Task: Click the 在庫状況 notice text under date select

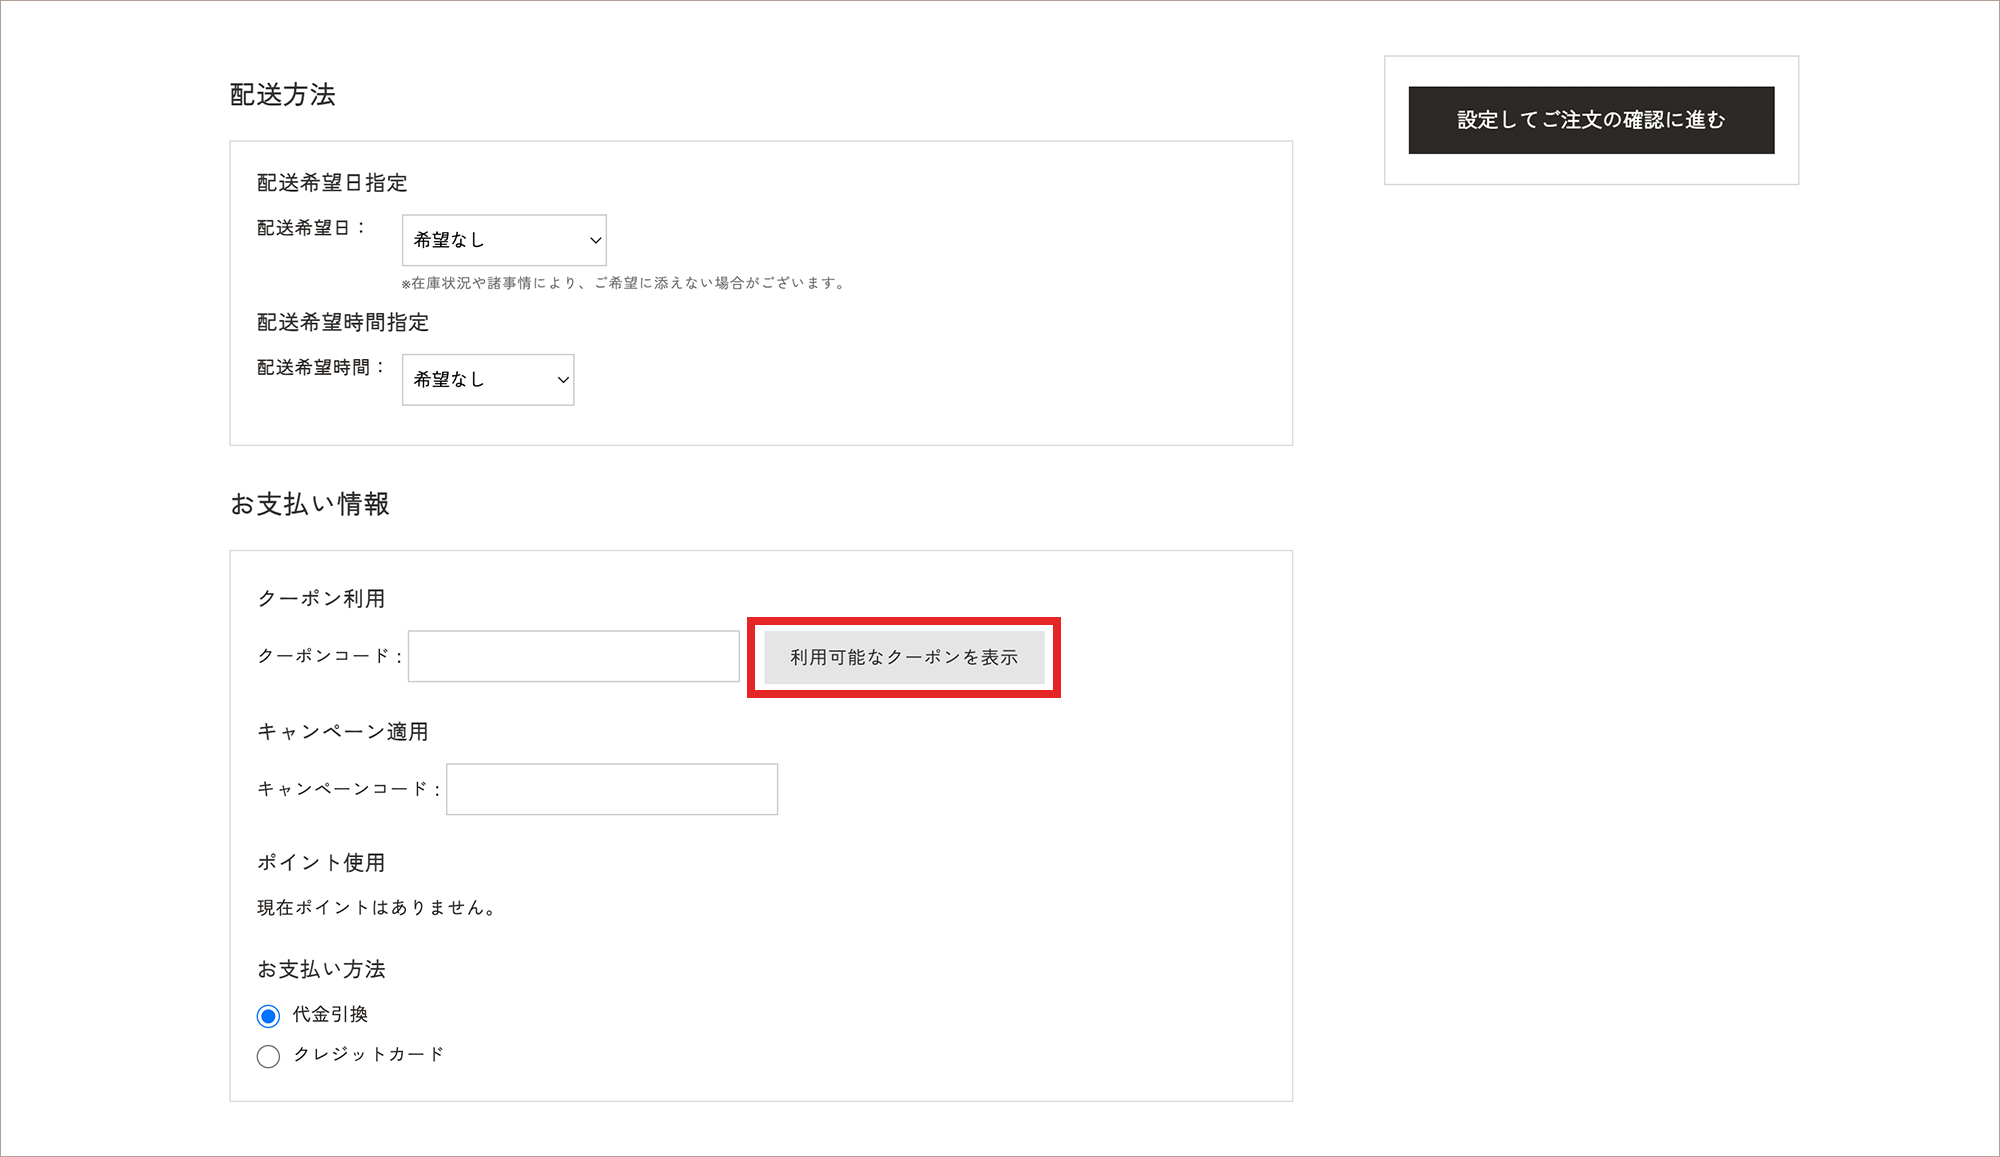Action: pos(624,283)
